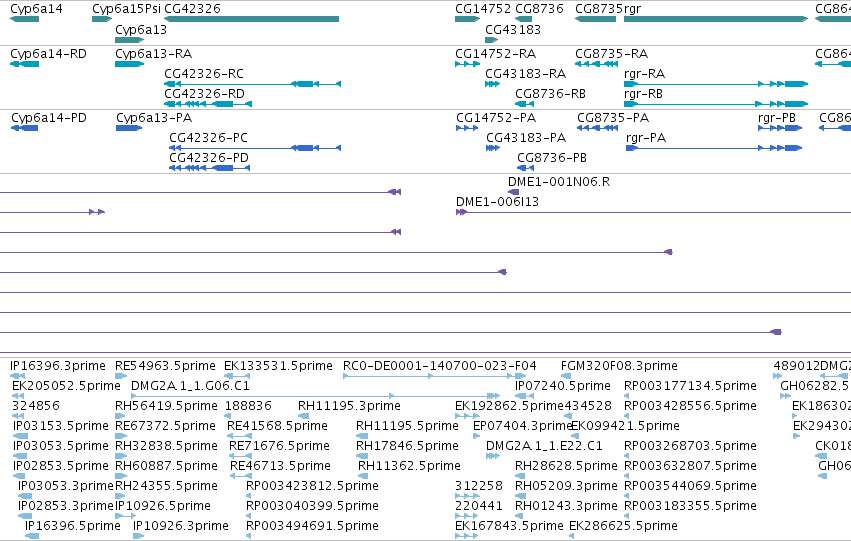Click the CG14752-RA transcript label

point(496,54)
